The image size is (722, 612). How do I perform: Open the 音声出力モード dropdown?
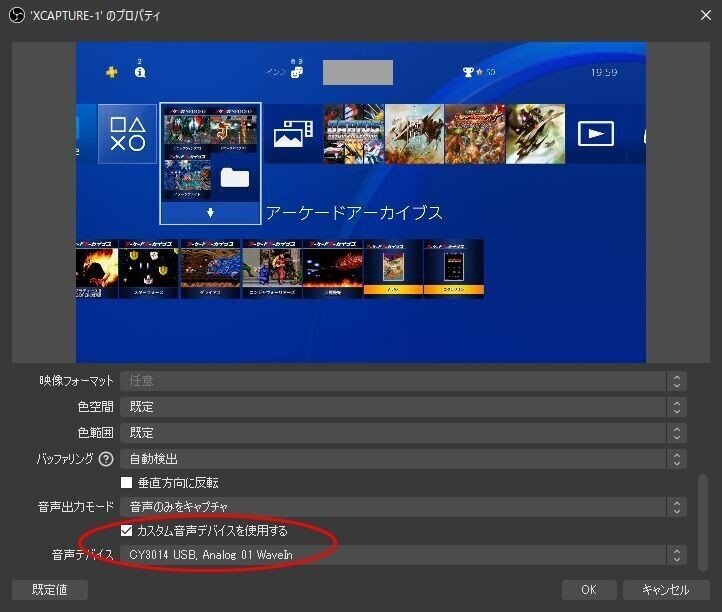(x=403, y=507)
